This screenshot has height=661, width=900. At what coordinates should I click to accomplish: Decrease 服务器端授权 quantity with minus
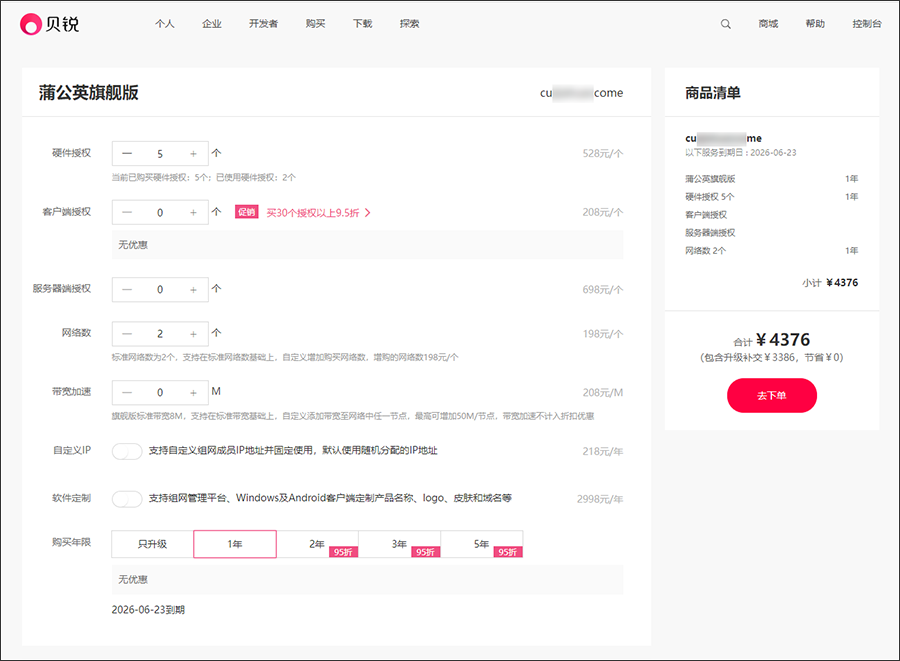tap(127, 290)
